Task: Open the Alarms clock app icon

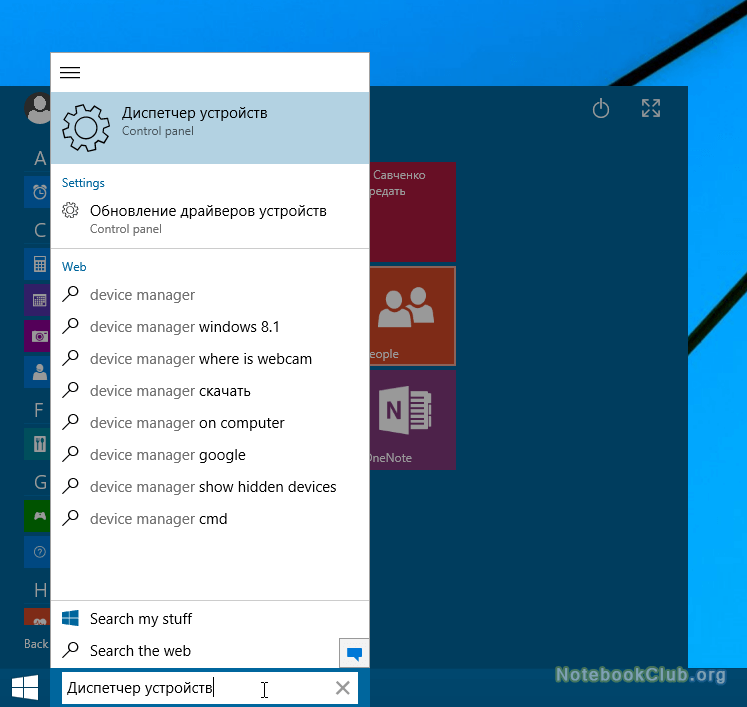Action: click(38, 192)
